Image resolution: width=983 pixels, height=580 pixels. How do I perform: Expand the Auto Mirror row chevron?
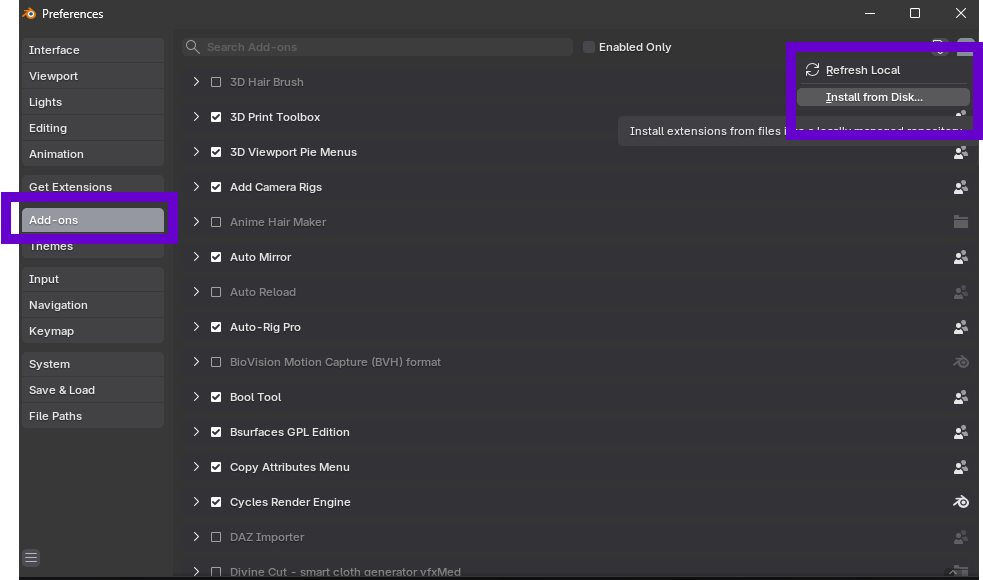(x=196, y=257)
